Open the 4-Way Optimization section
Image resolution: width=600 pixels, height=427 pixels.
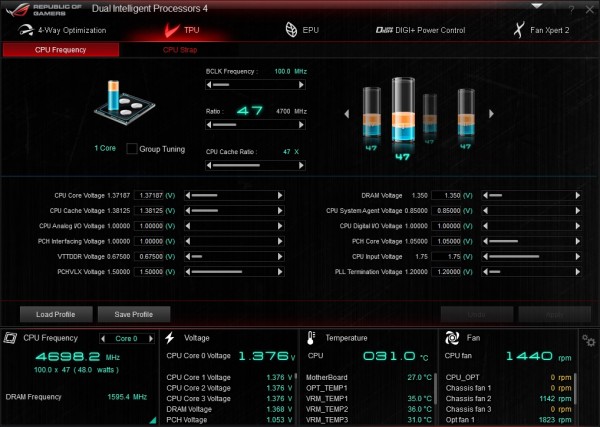click(x=62, y=30)
